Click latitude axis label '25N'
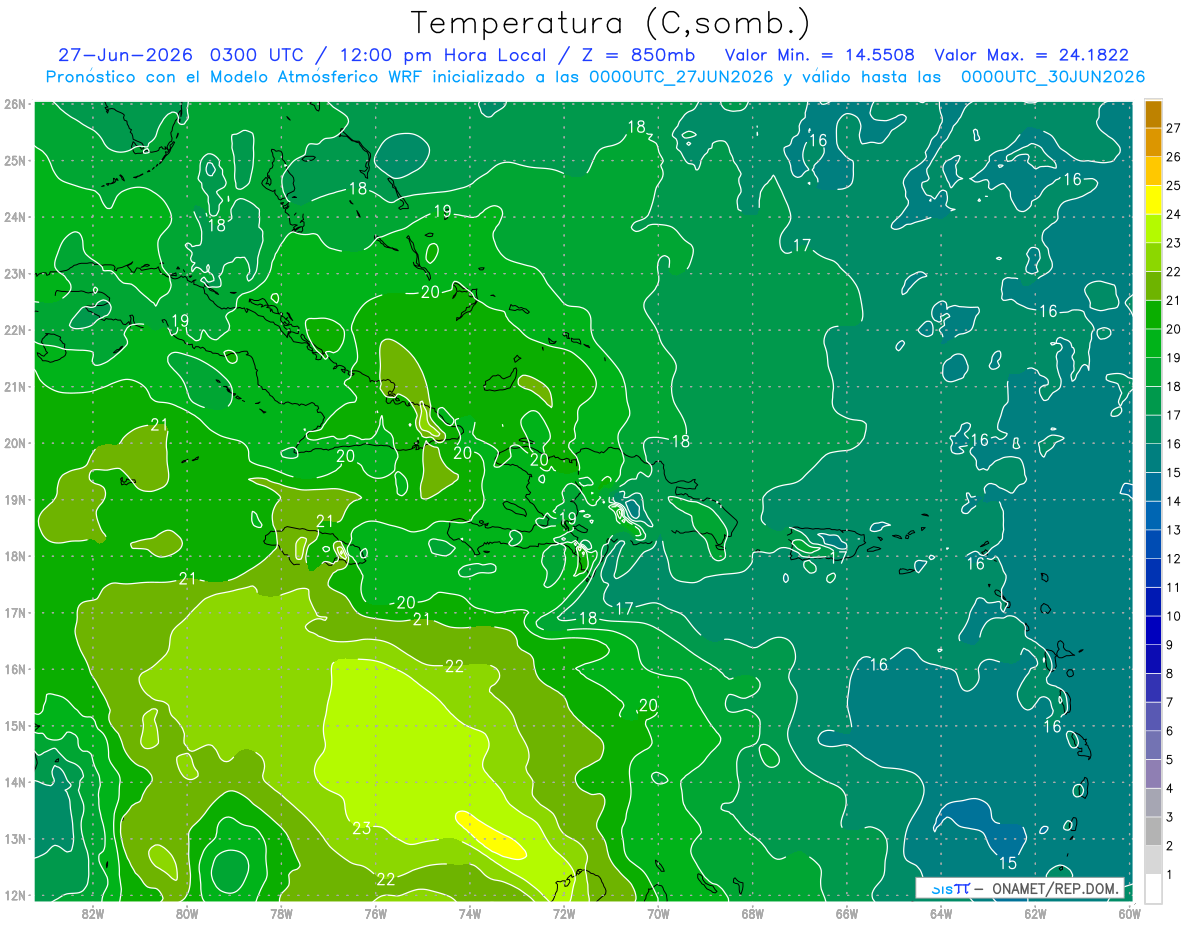Image resolution: width=1200 pixels, height=927 pixels. 14,160
